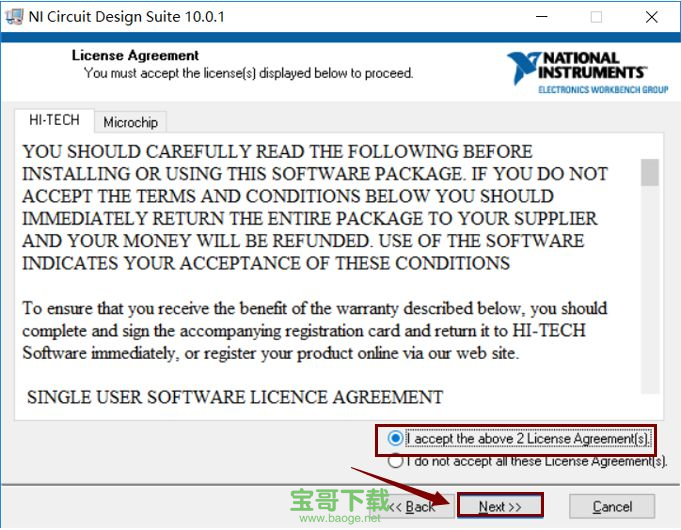The height and width of the screenshot is (530, 681).
Task: Click the maximize button in the title bar
Action: coord(596,17)
